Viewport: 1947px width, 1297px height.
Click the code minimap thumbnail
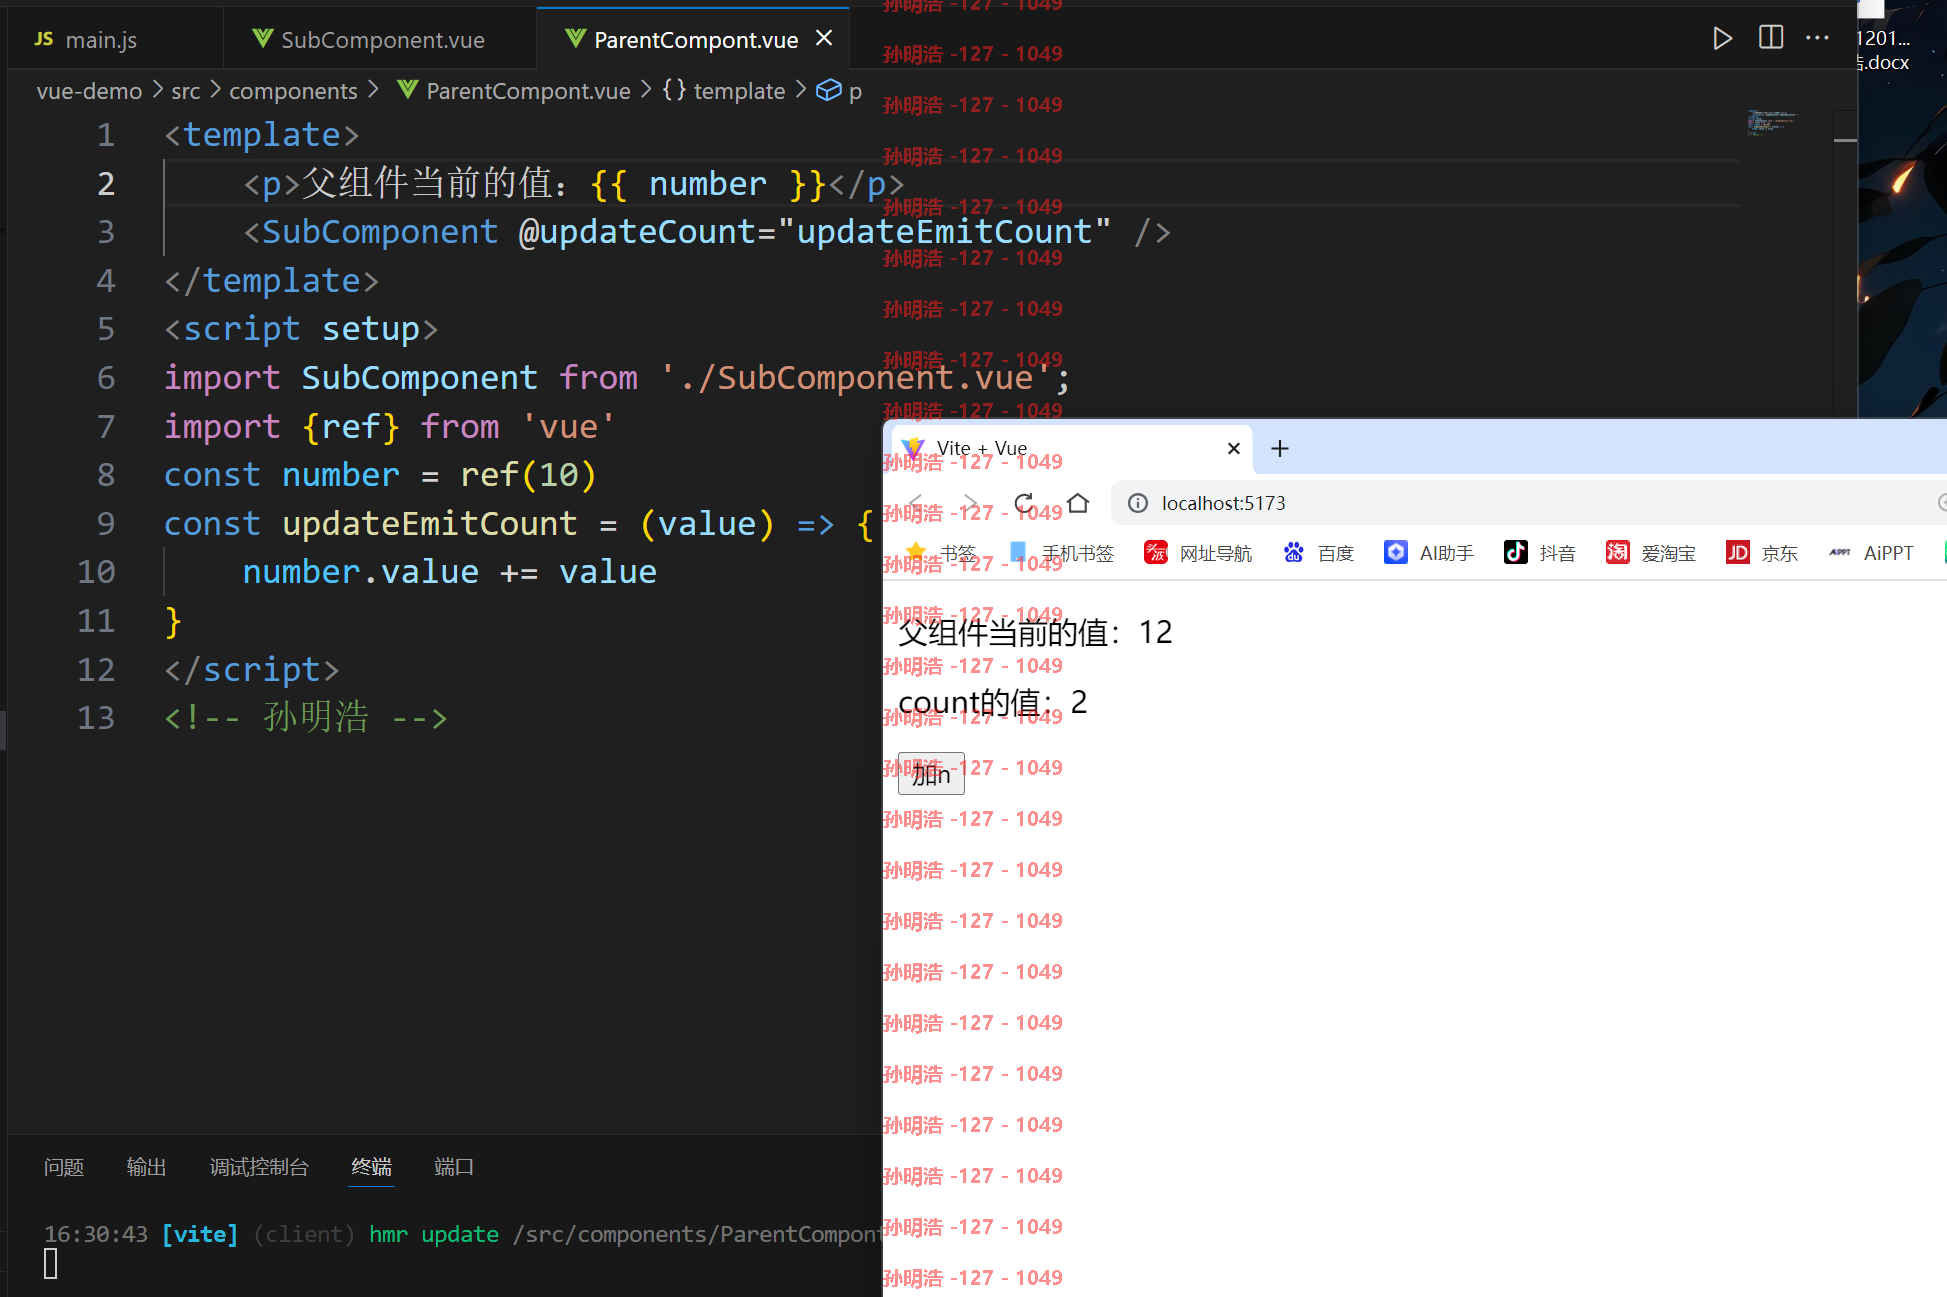(1771, 122)
